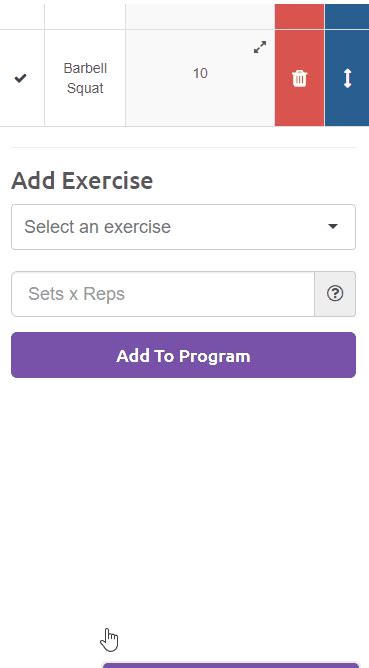
Task: Click the blank area below Add To Program
Action: [x=183, y=490]
